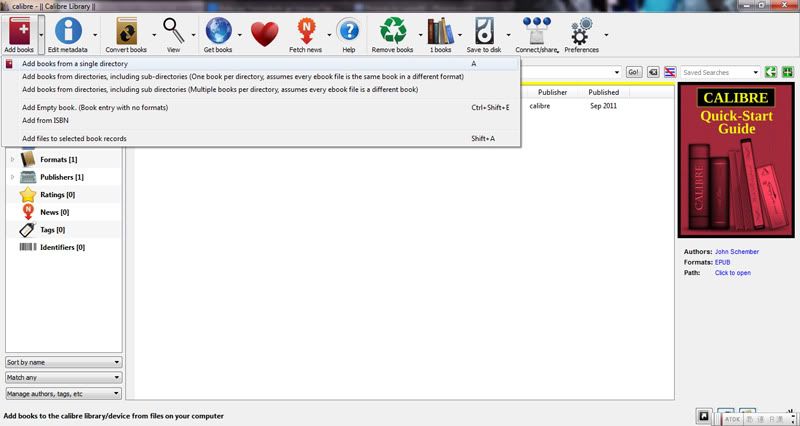Select Add files to selected book records

click(261, 138)
